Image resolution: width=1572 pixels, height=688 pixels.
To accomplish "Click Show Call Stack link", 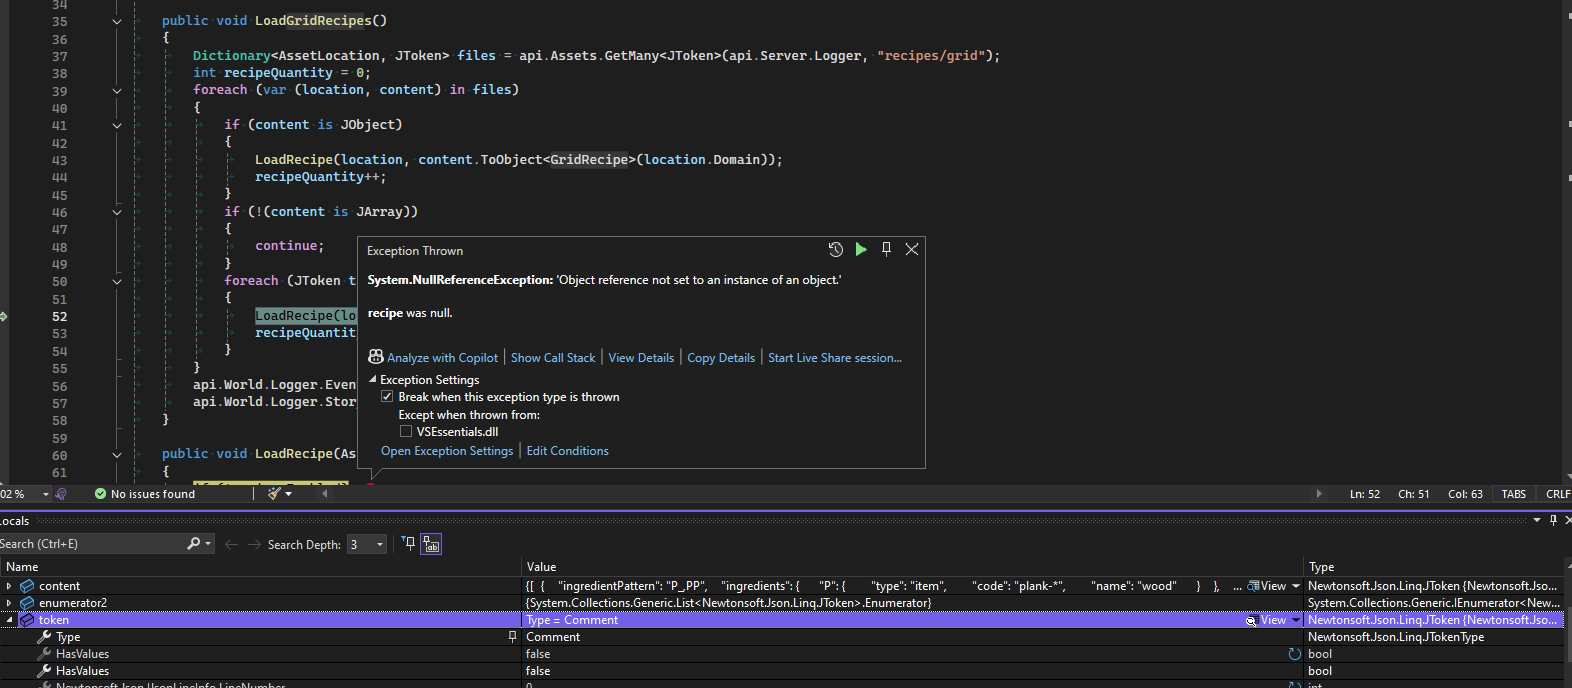I will (553, 358).
